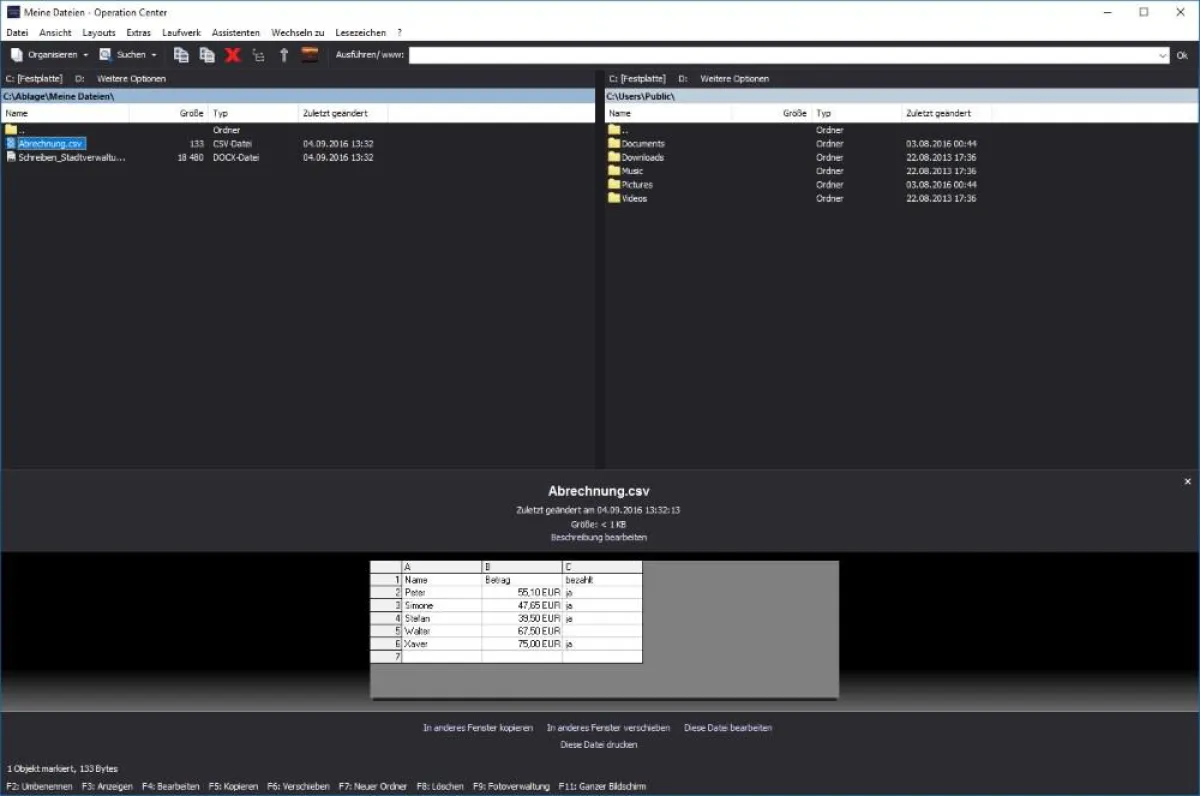Click the search magnifier icon next to Suchen
Viewport: 1200px width, 796px height.
point(105,55)
